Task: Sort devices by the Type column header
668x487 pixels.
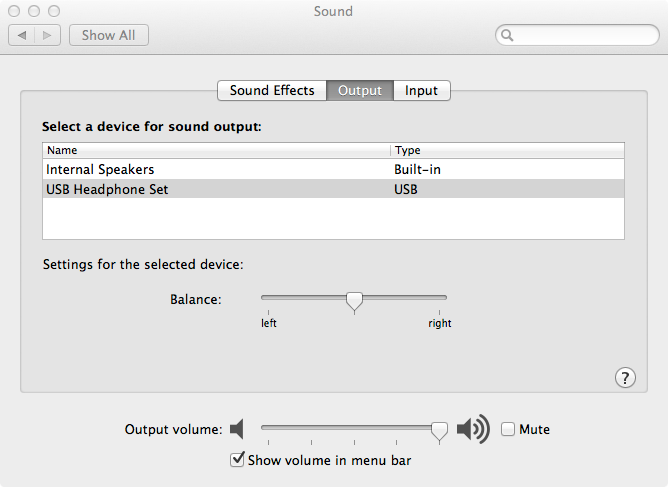Action: (x=507, y=150)
